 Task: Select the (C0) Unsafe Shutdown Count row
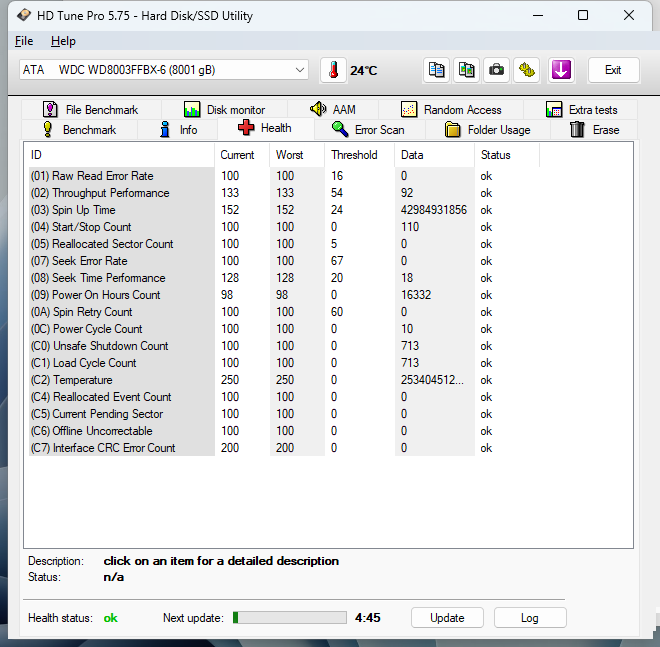(284, 346)
